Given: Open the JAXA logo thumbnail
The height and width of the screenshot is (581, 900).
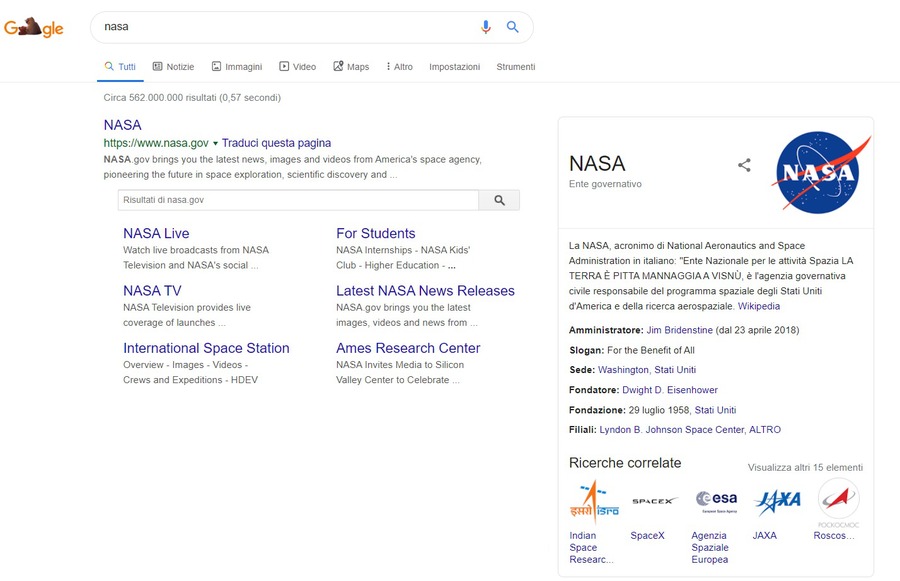Looking at the screenshot, I should pos(777,501).
